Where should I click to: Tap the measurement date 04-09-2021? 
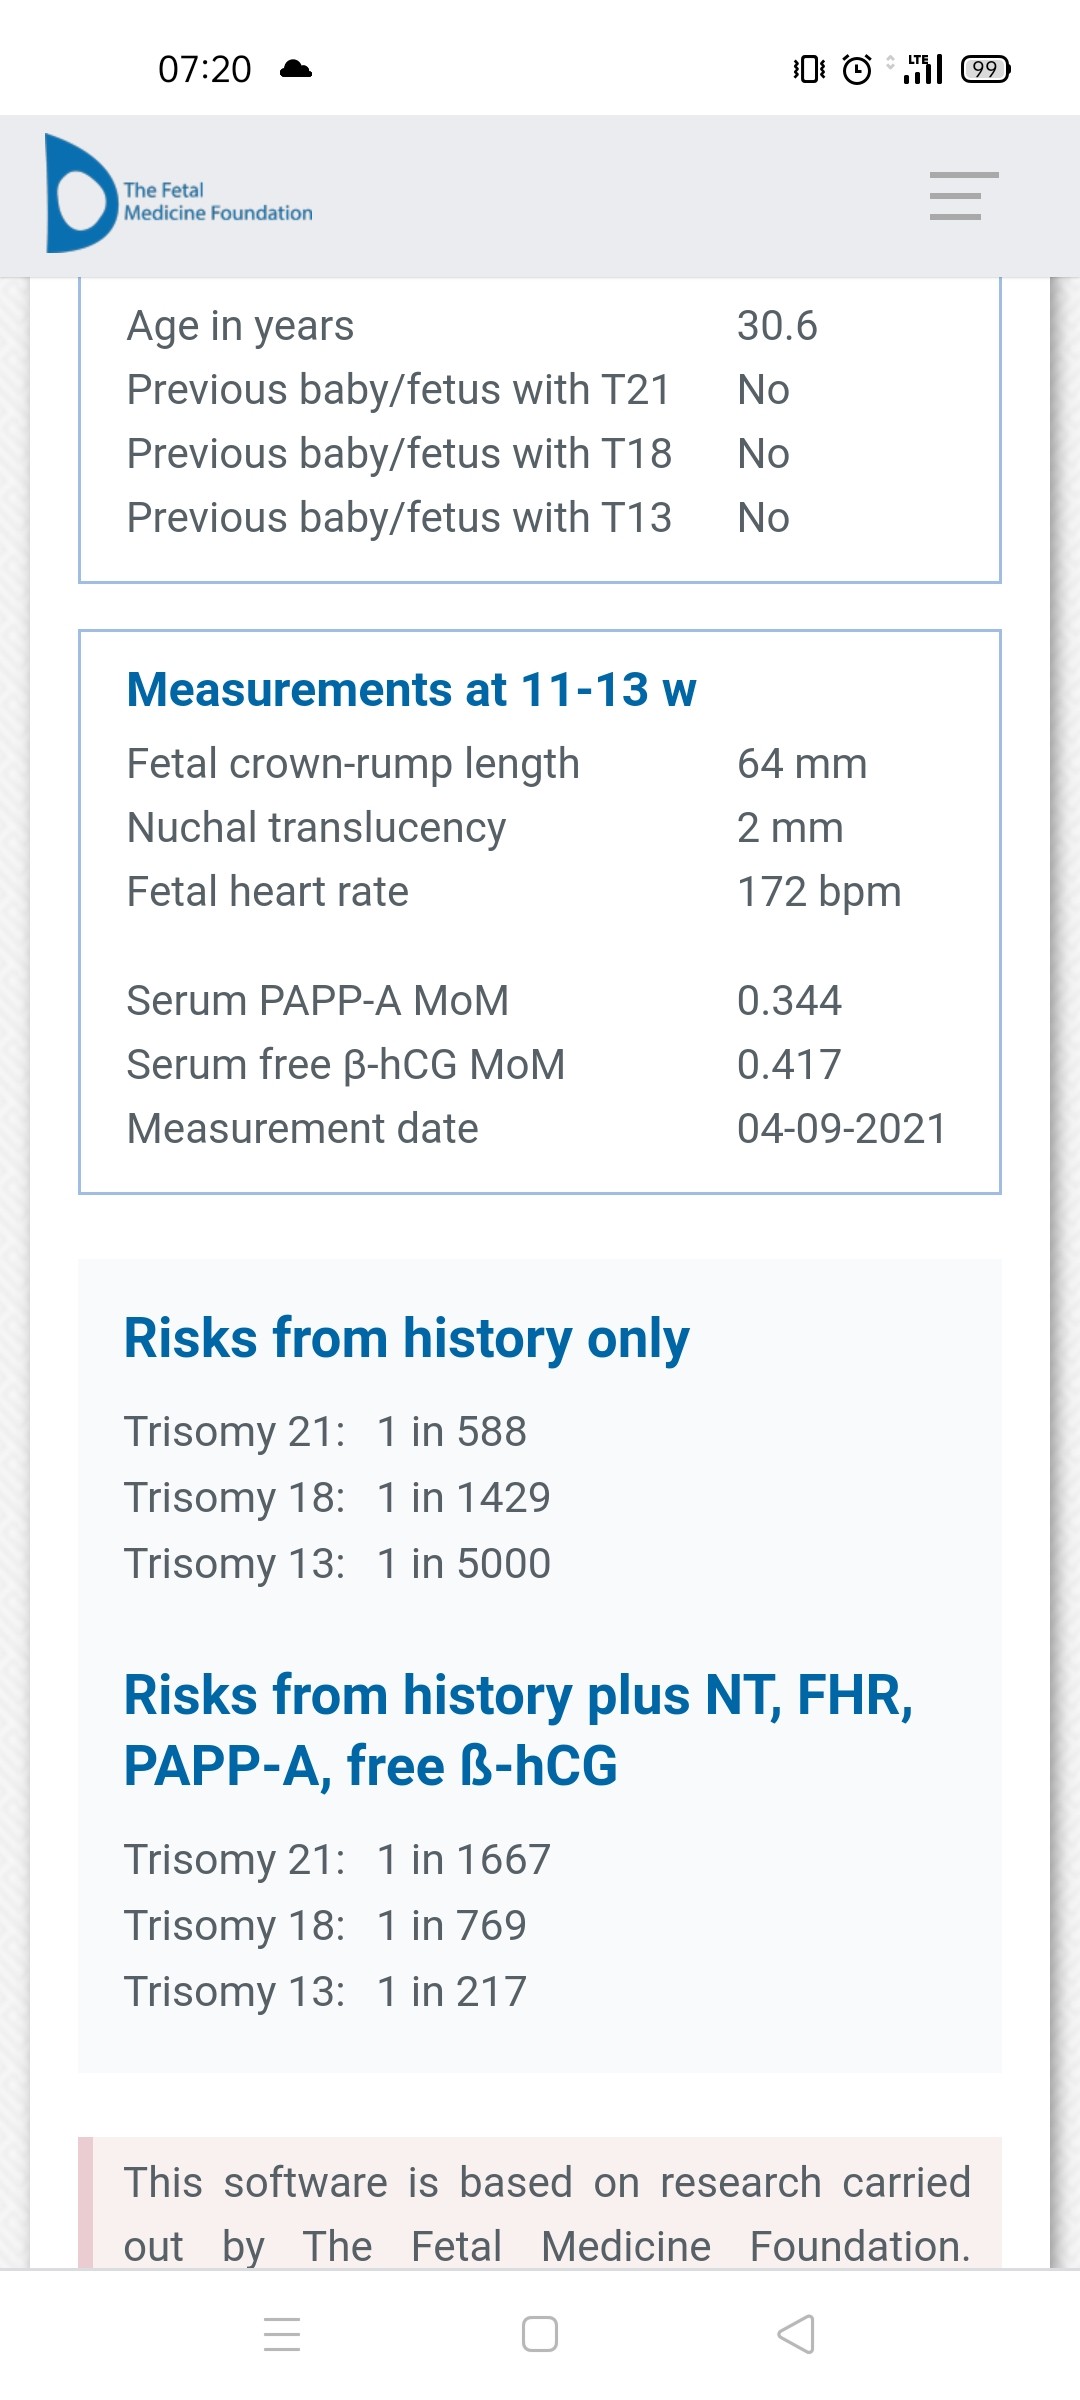click(841, 1129)
